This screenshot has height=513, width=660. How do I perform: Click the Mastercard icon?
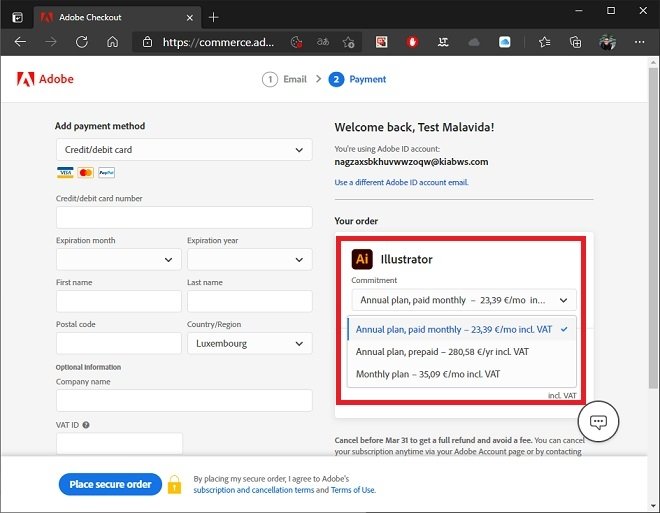(x=86, y=173)
